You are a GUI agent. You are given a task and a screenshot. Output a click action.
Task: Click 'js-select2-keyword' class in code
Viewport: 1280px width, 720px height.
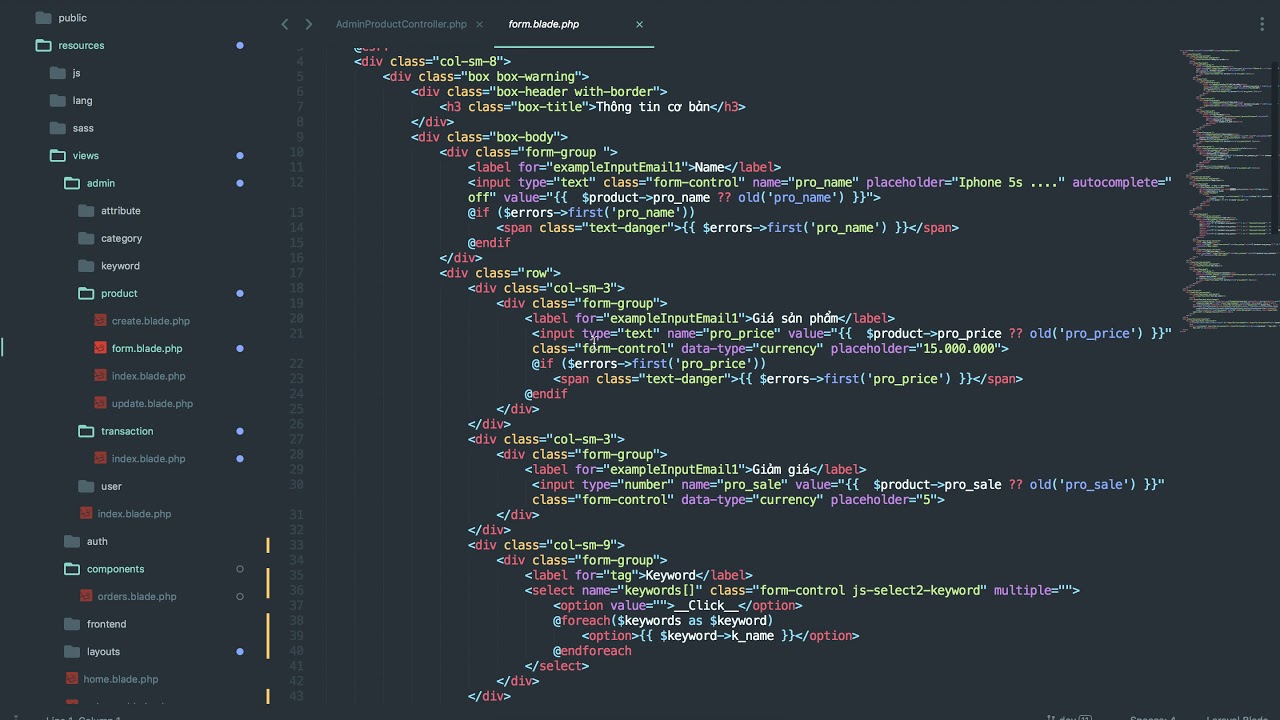click(916, 590)
